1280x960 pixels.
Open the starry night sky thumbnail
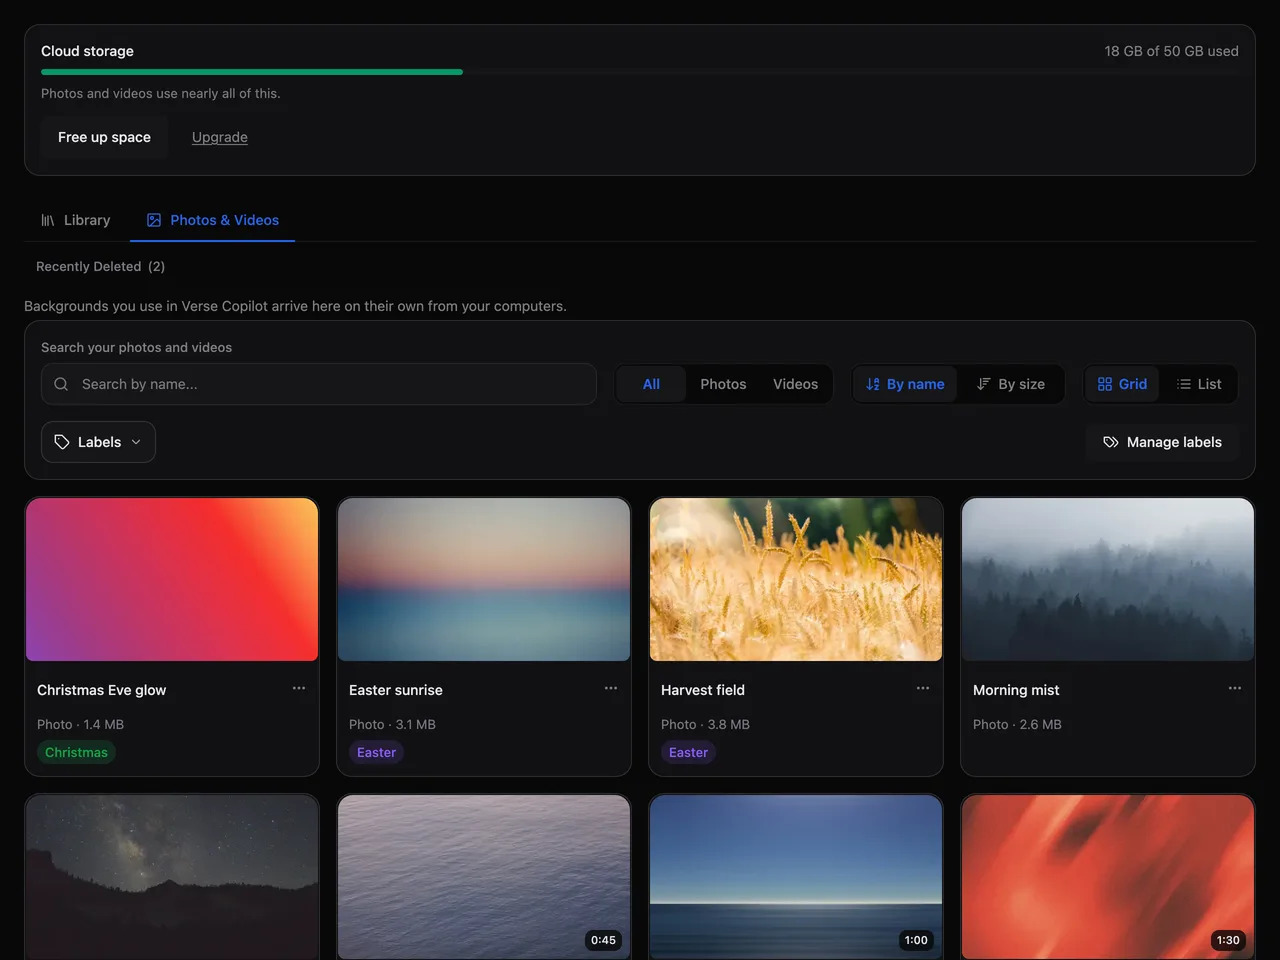point(172,877)
